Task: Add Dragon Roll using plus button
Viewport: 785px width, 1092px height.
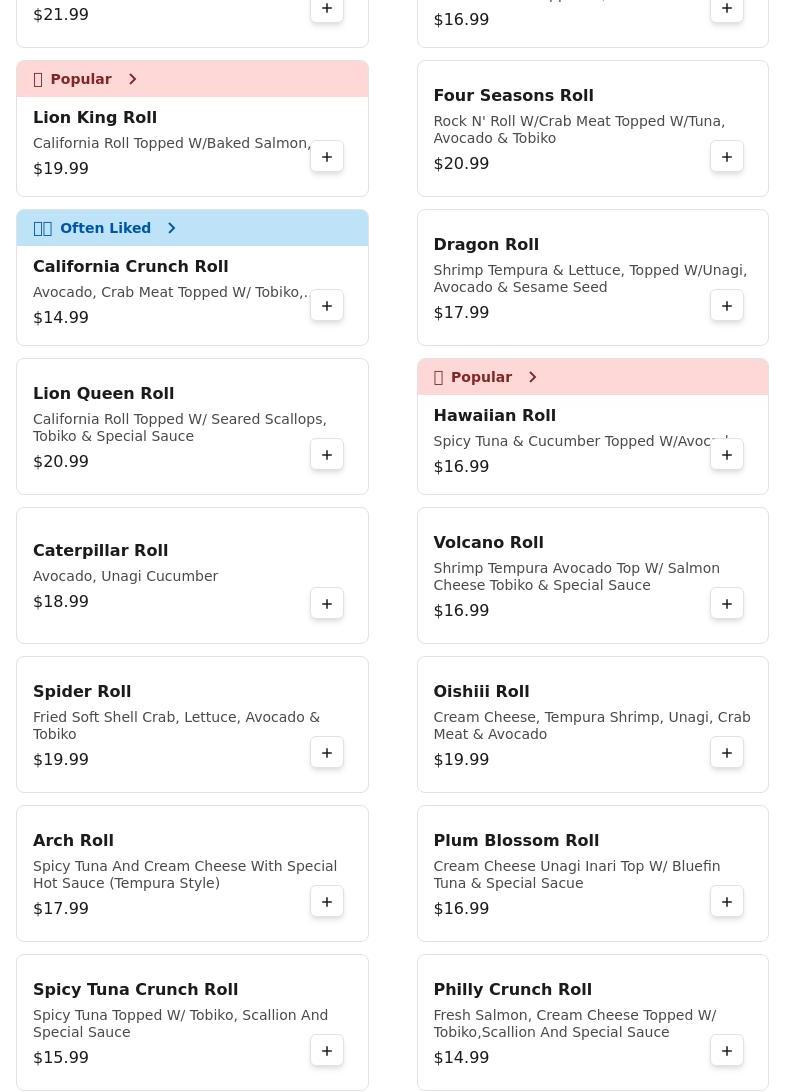Action: [727, 306]
